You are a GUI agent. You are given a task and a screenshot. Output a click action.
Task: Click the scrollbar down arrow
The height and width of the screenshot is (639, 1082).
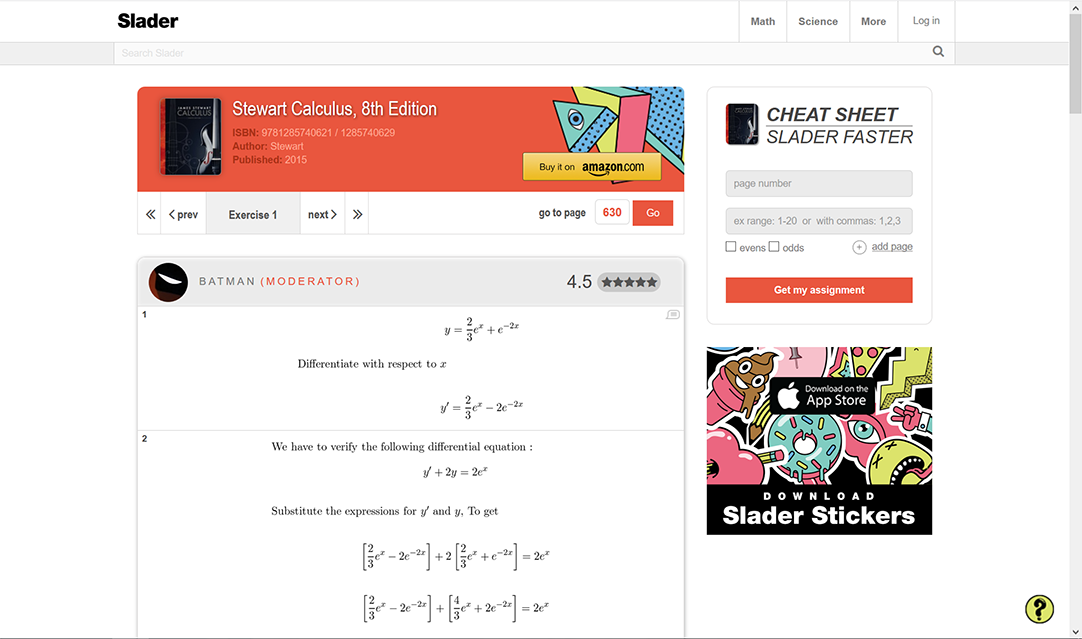coord(1075,632)
